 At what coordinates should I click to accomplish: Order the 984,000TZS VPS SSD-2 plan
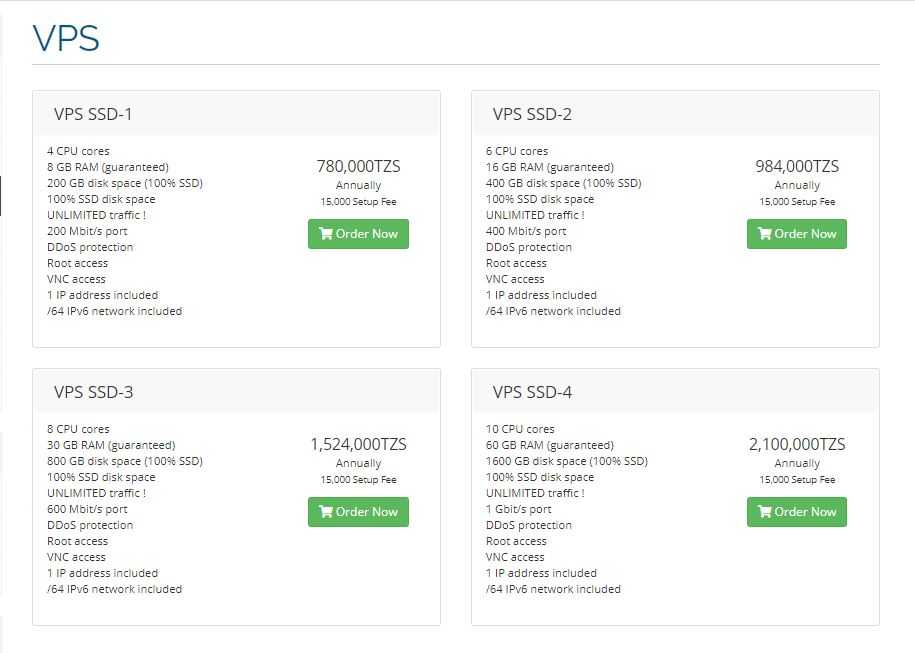click(797, 234)
